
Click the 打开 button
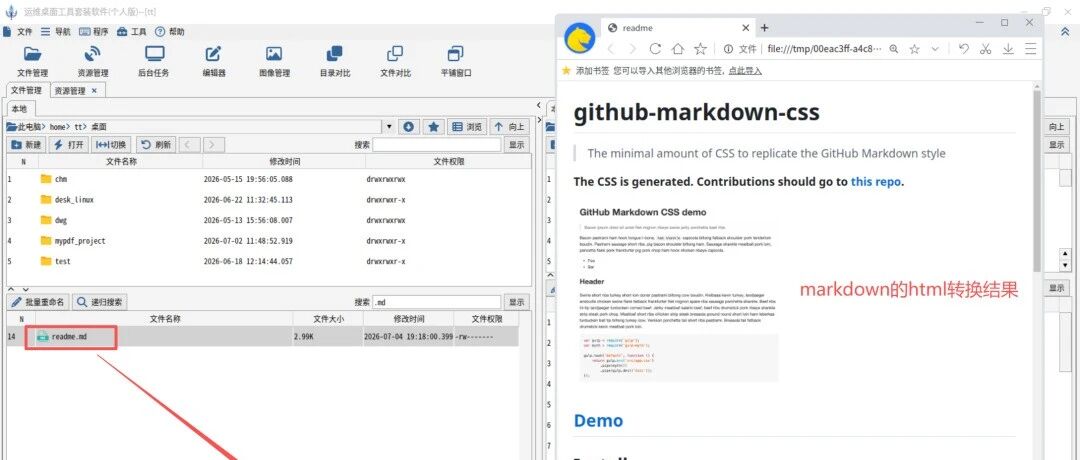69,145
